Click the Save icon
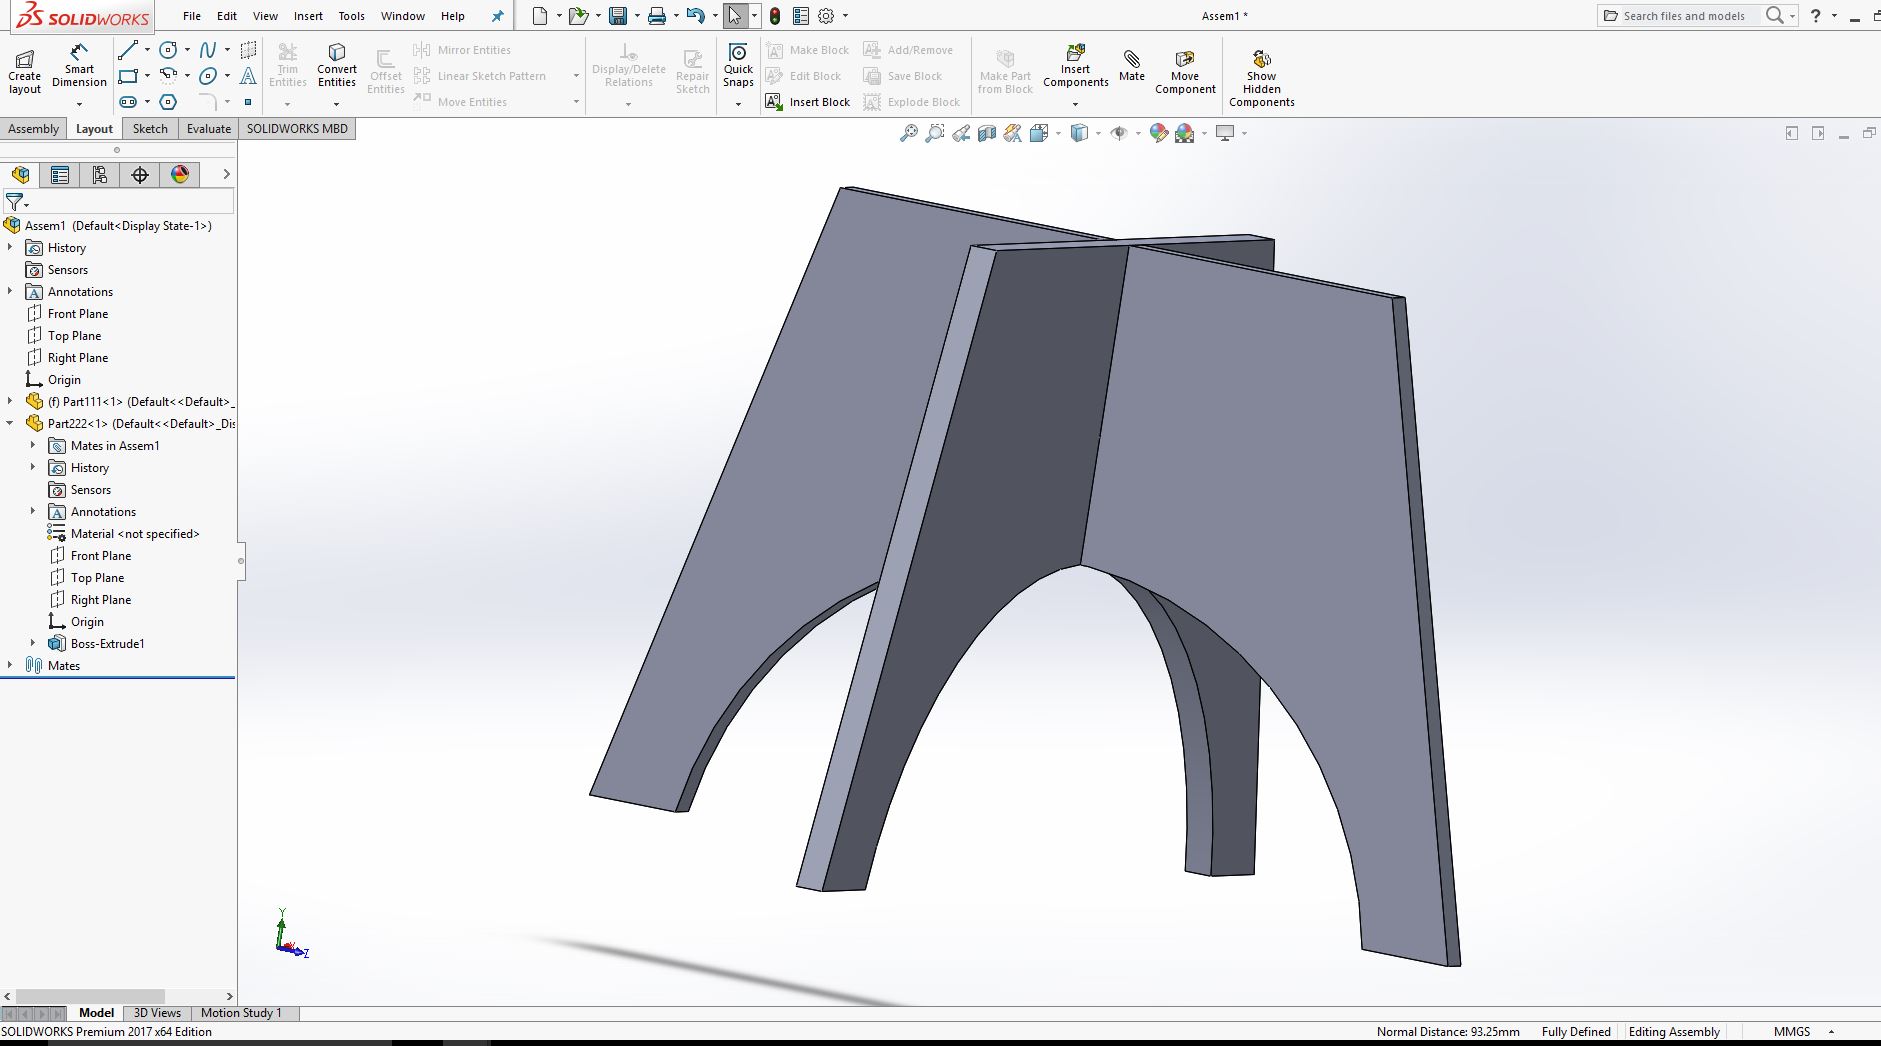This screenshot has height=1046, width=1881. [x=618, y=16]
